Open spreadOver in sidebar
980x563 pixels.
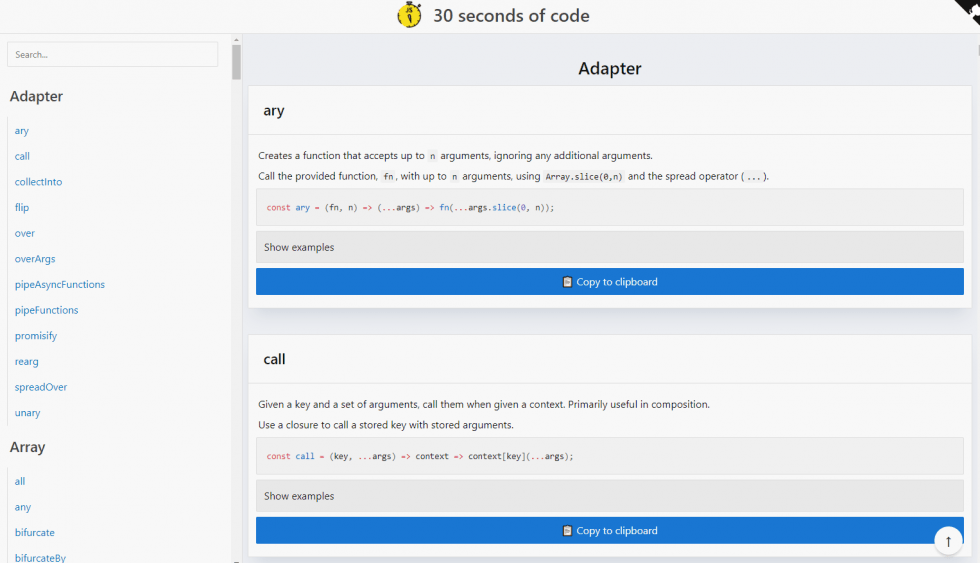pyautogui.click(x=41, y=387)
